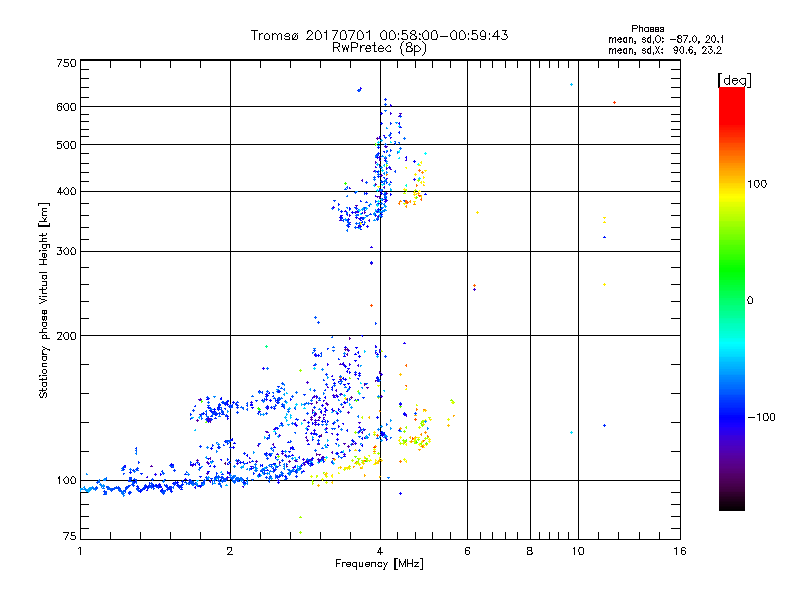Click the x-axis tick label "16"
800x600 pixels.
pyautogui.click(x=680, y=551)
